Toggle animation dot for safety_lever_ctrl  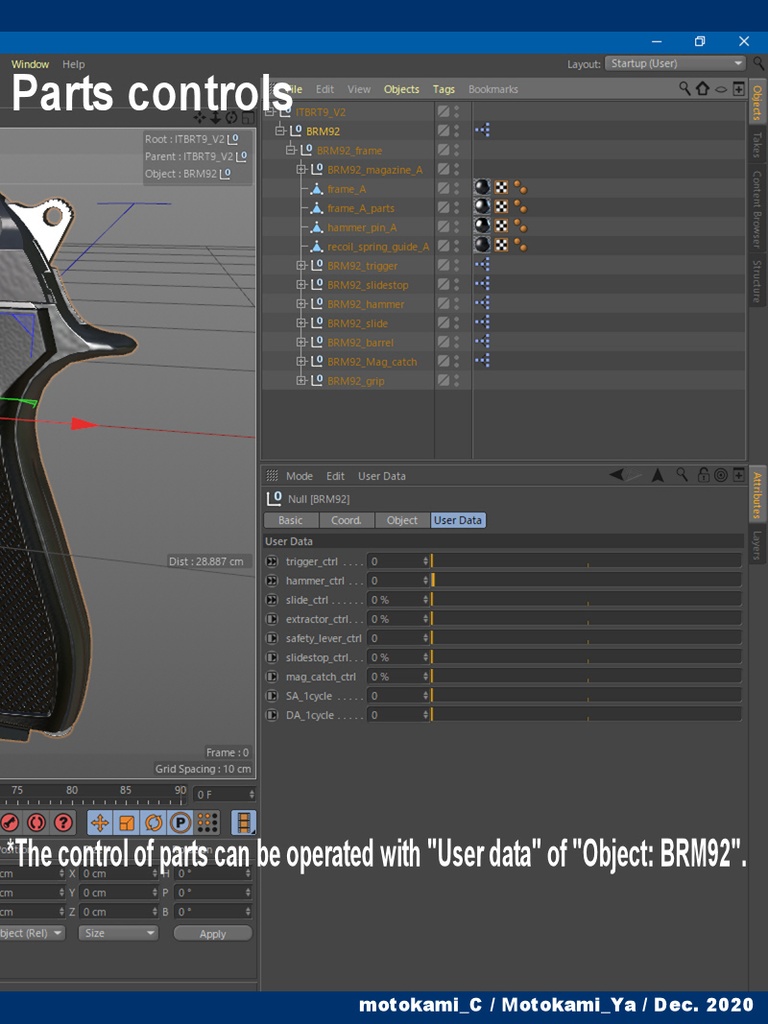click(x=272, y=638)
